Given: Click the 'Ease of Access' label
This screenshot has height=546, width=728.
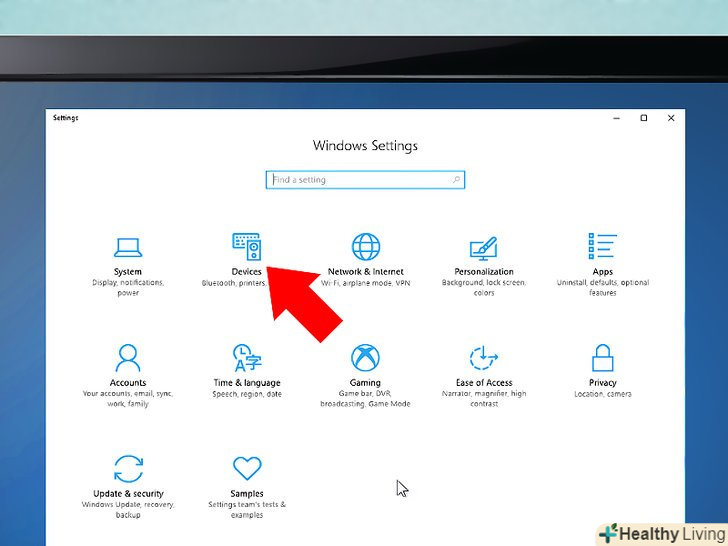Looking at the screenshot, I should [x=484, y=383].
